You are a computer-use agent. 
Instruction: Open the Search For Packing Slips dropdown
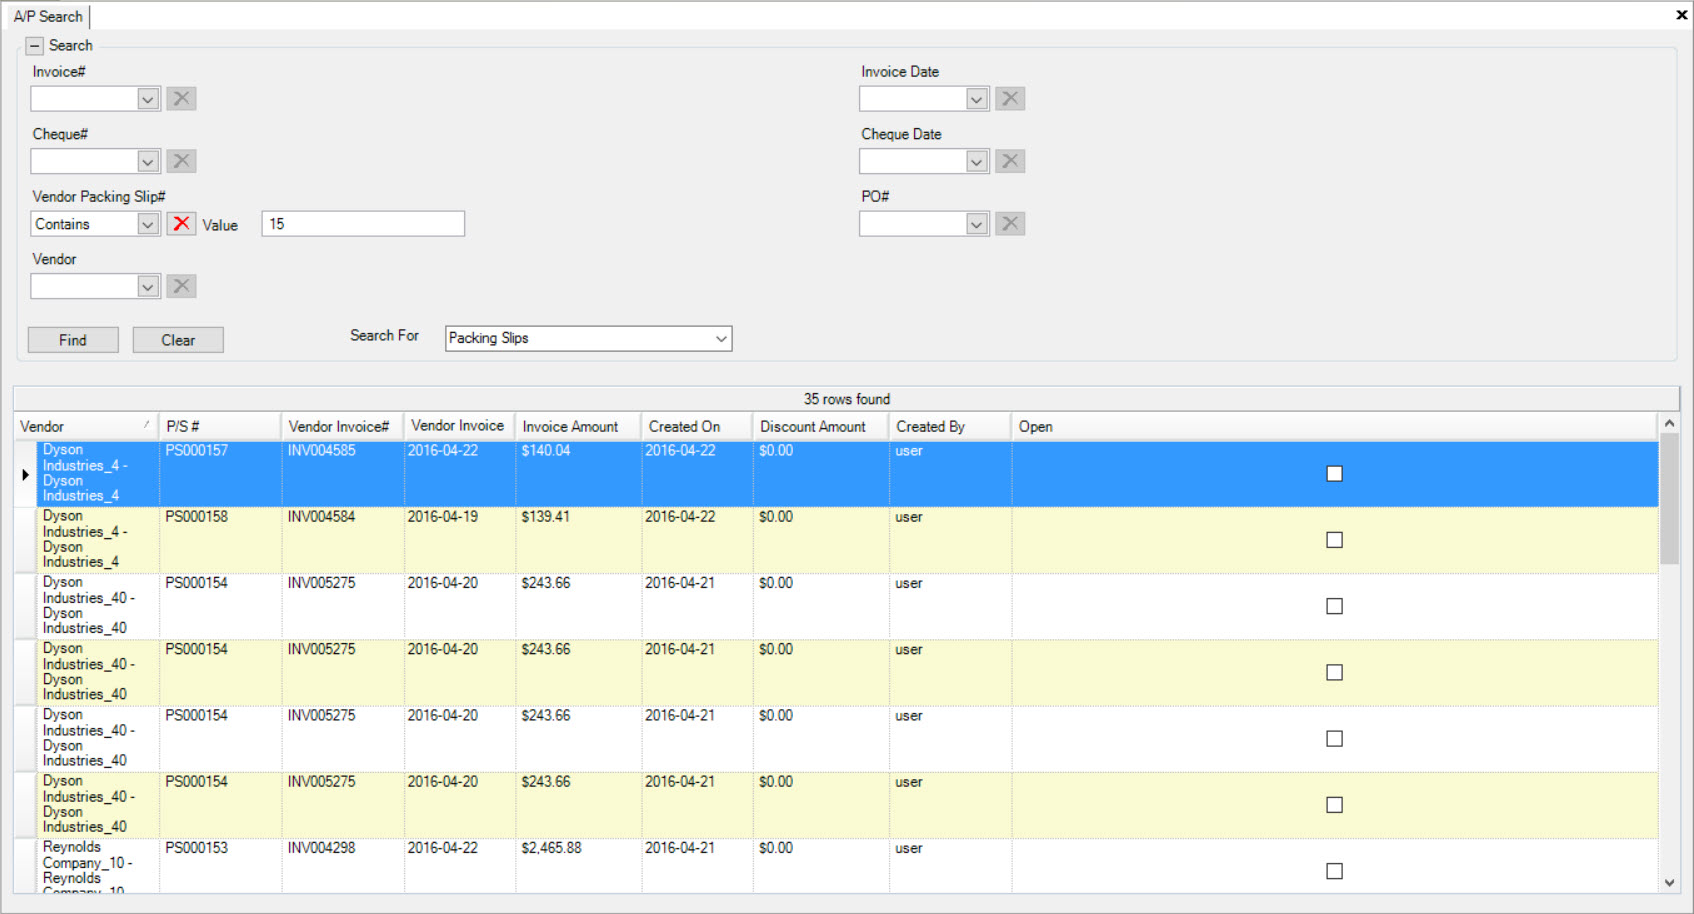click(x=720, y=338)
